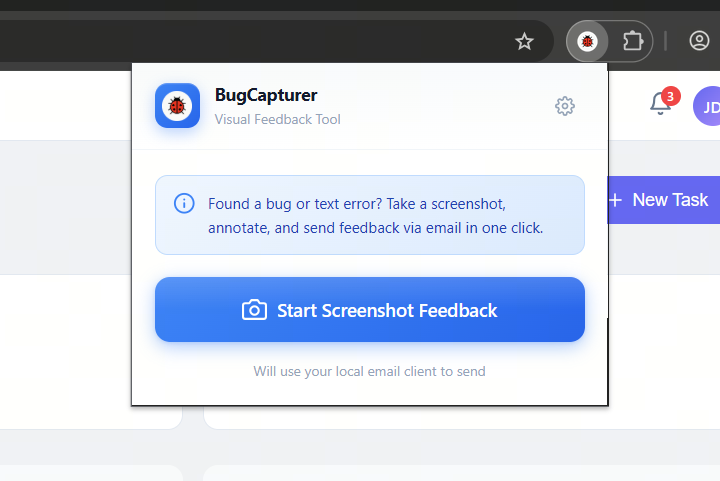
Task: Click the BugCapturer ladybug toolbar extension icon
Action: [587, 41]
